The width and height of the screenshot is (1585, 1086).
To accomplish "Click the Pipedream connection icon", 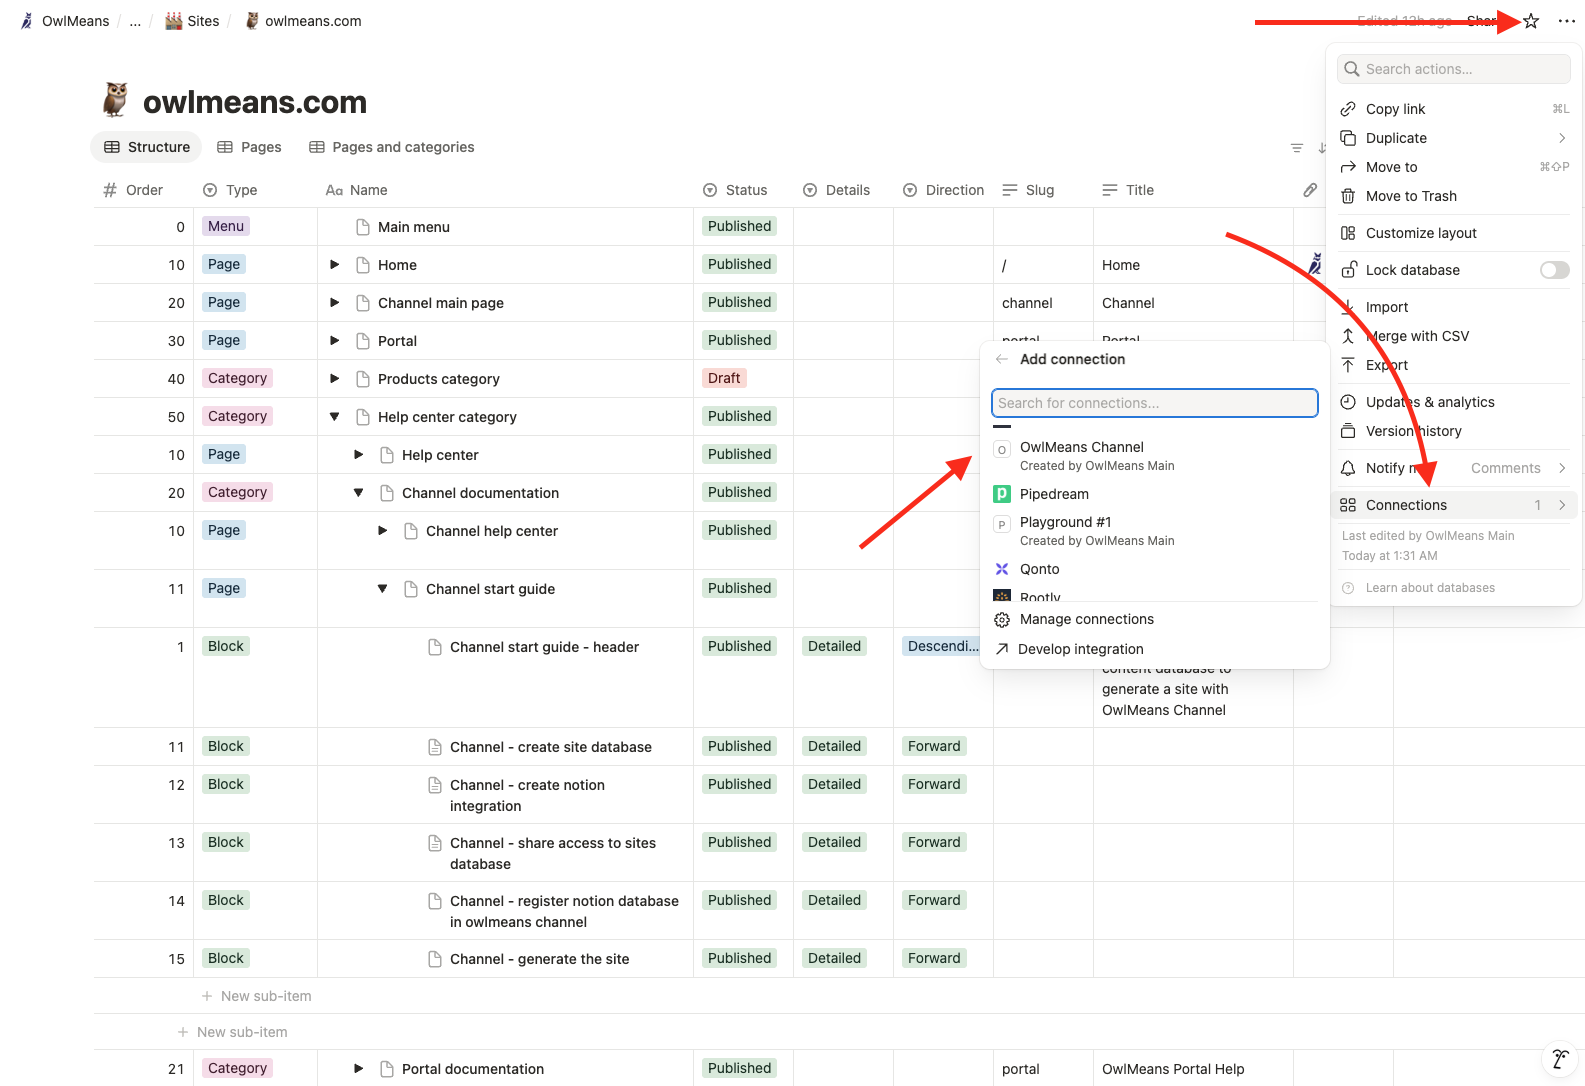I will tap(1002, 494).
